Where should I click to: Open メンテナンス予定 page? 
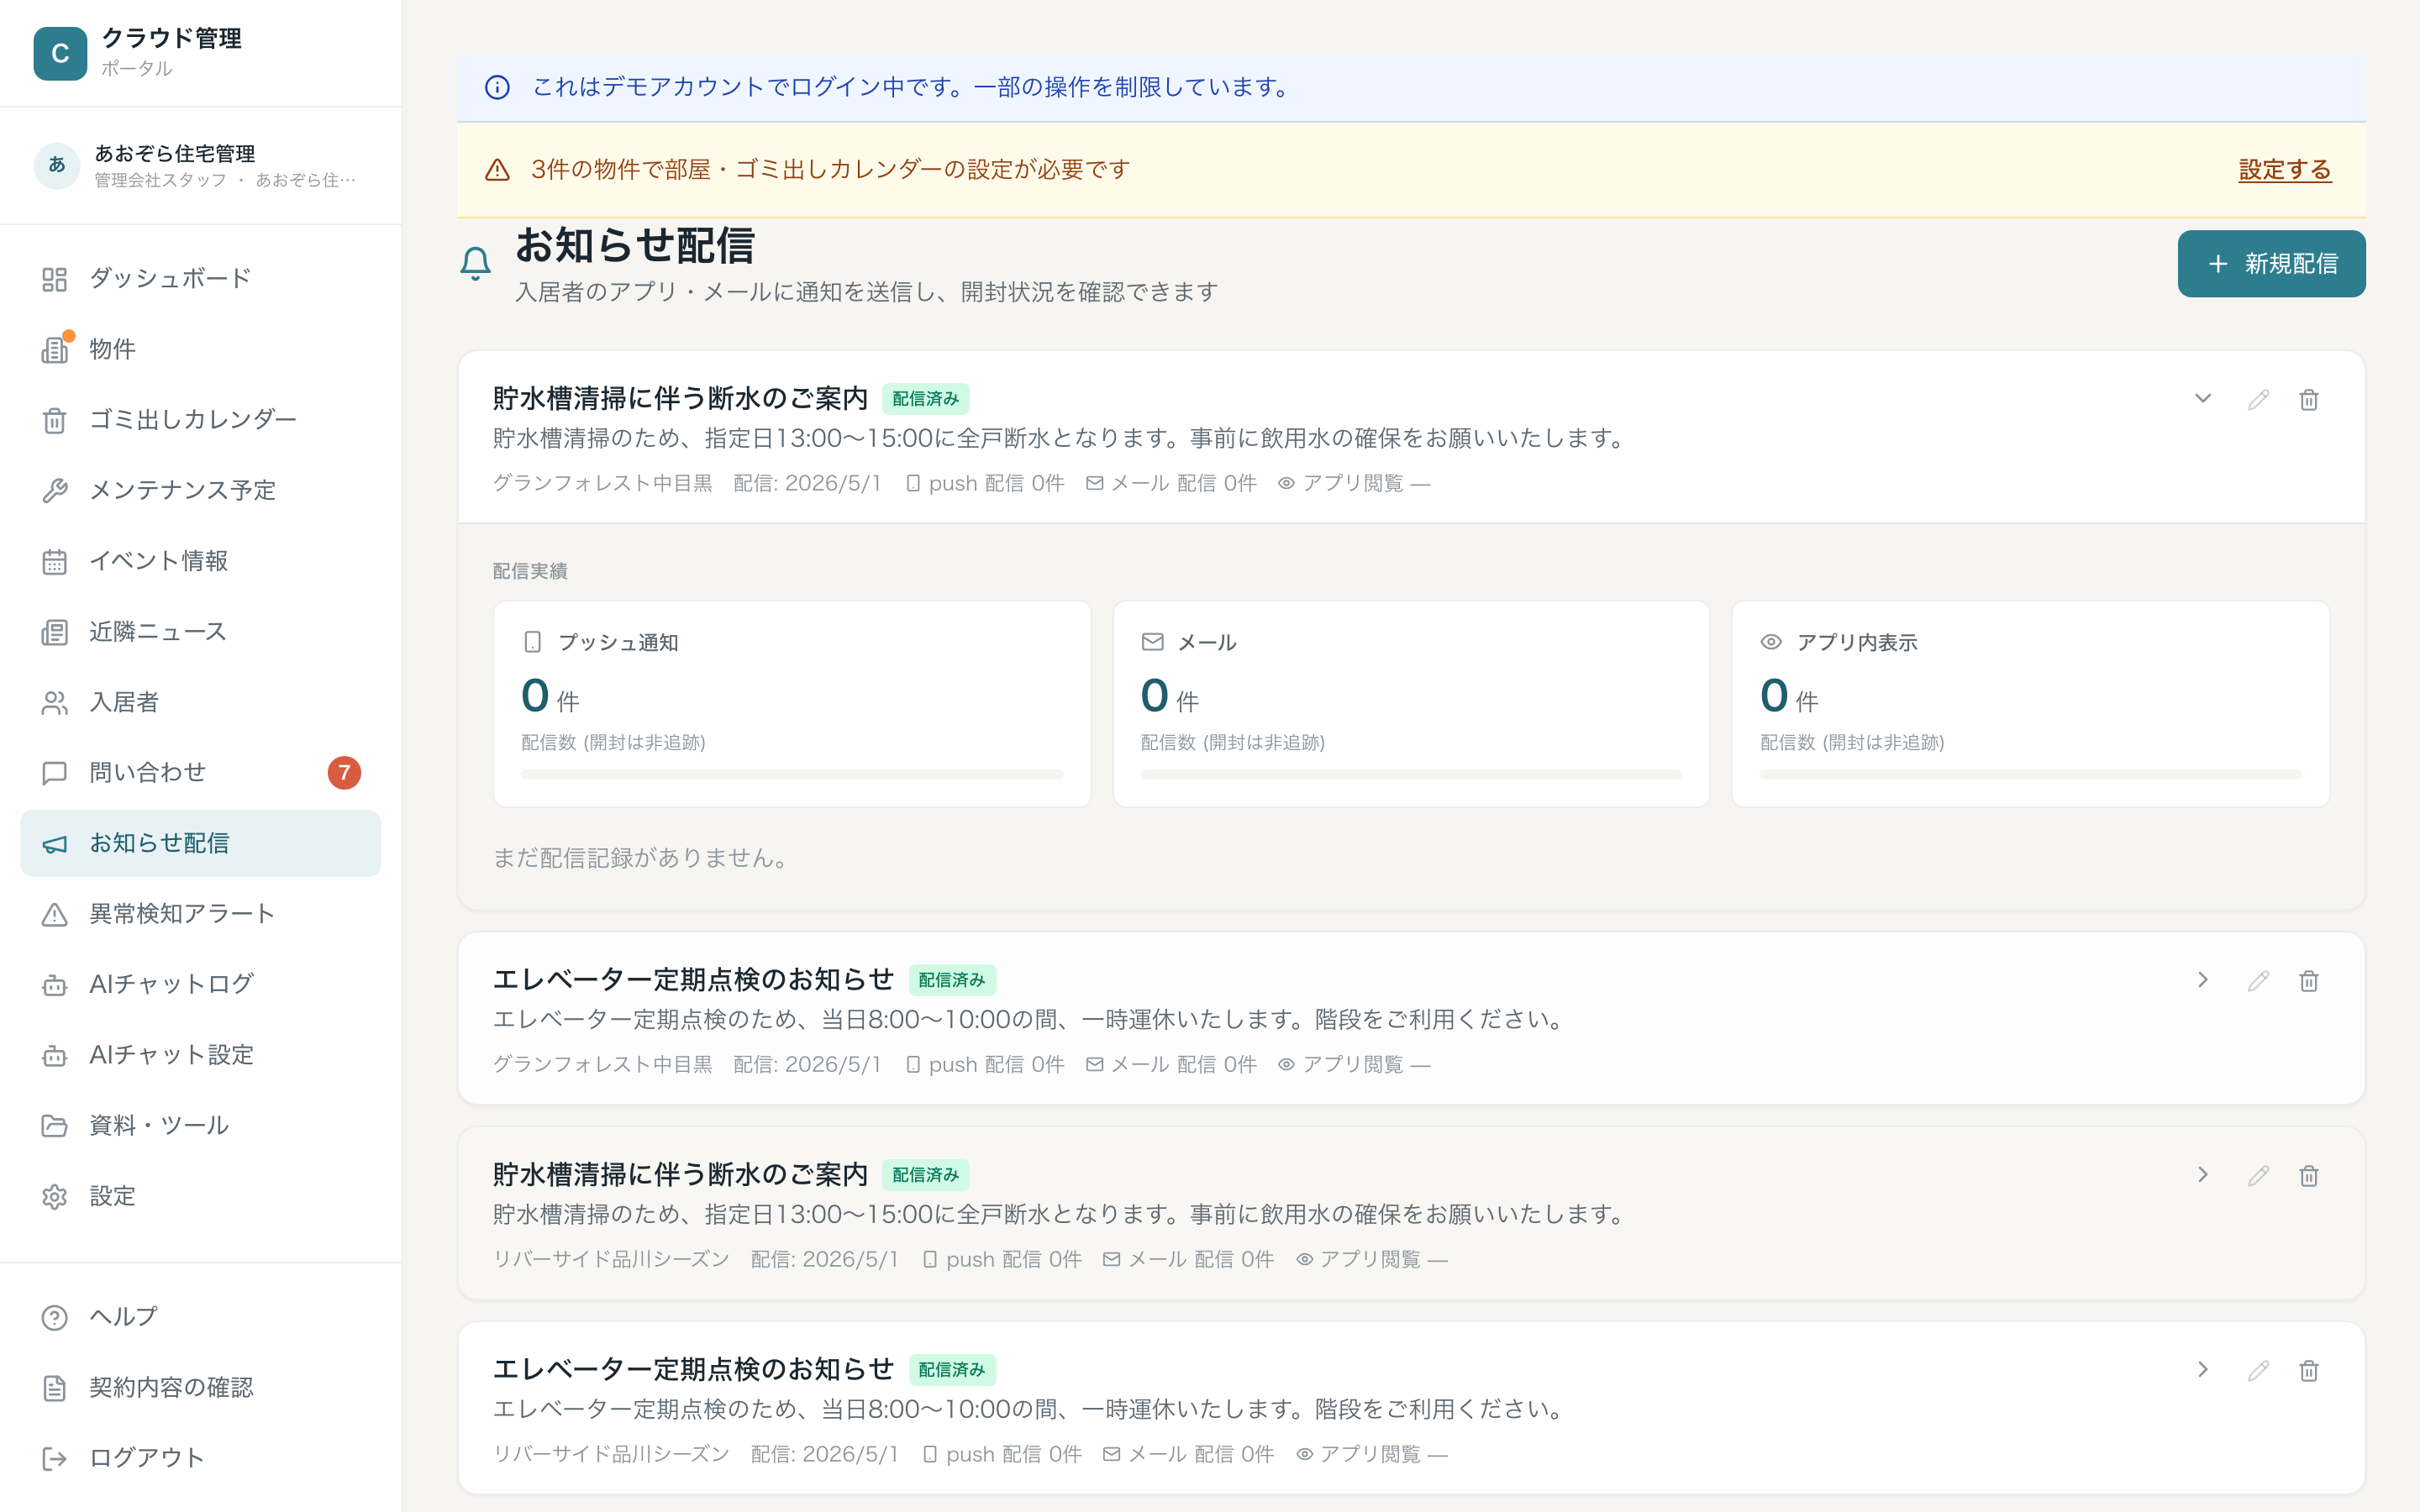[x=200, y=490]
